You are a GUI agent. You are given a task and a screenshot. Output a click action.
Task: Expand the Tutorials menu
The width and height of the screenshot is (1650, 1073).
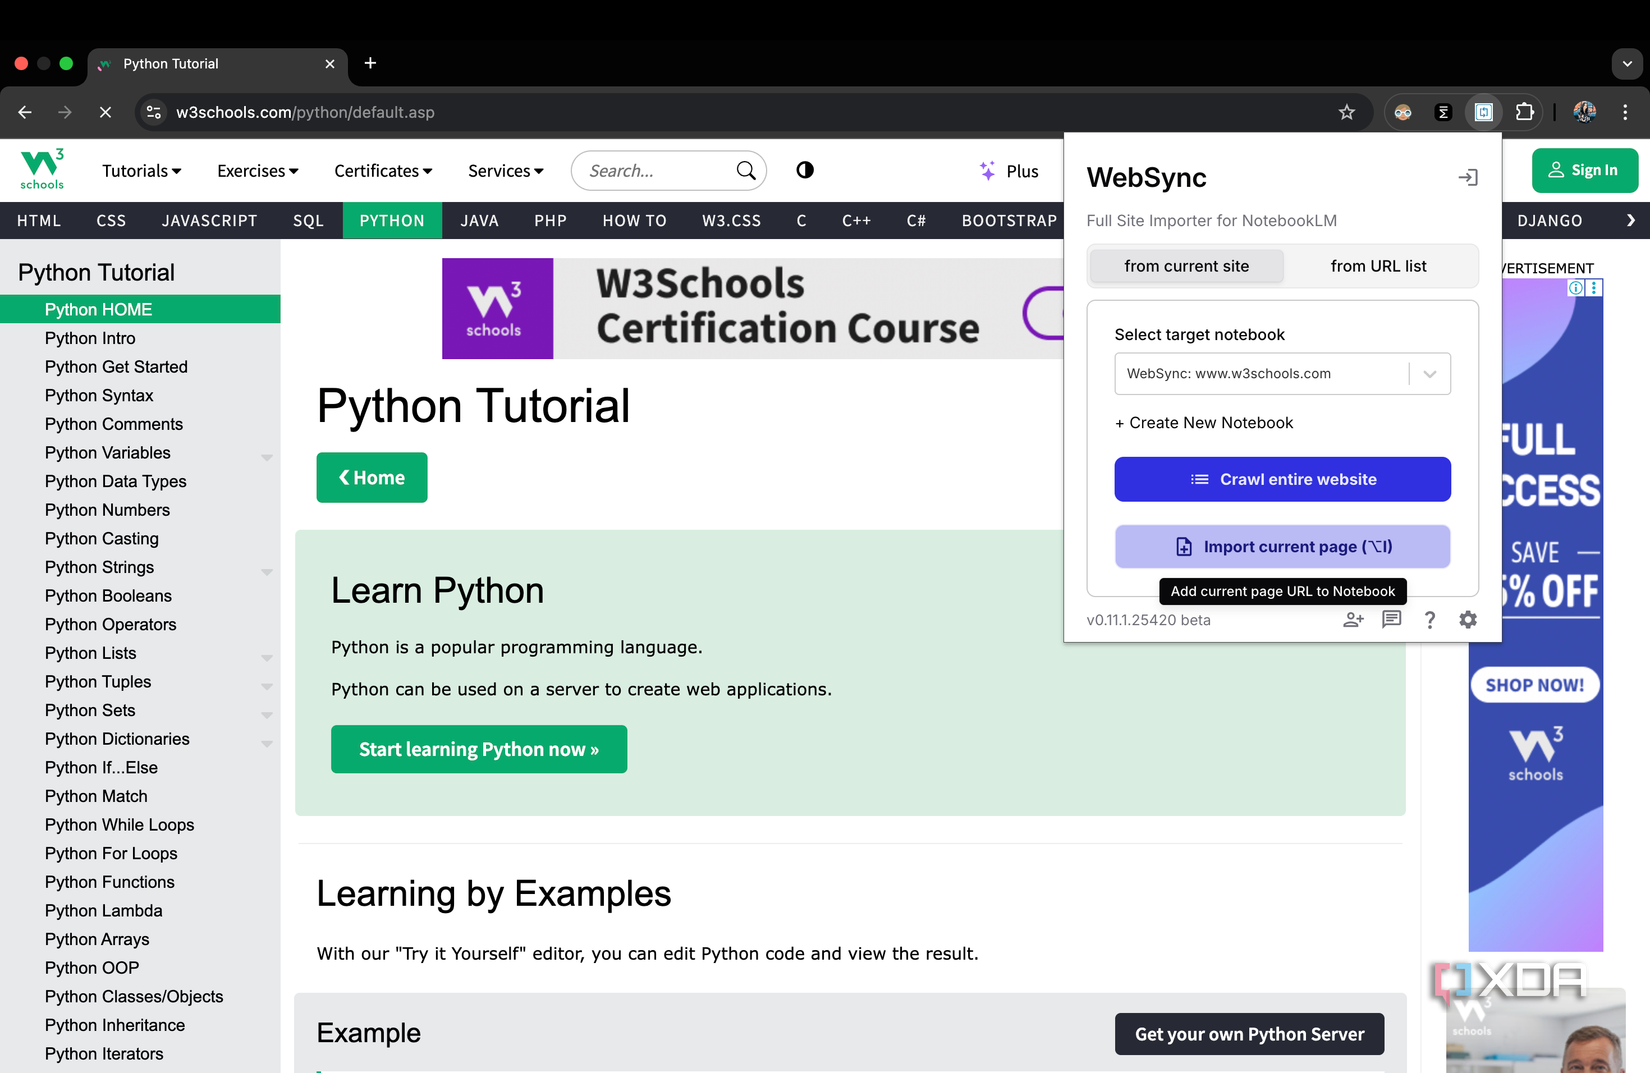(x=140, y=170)
